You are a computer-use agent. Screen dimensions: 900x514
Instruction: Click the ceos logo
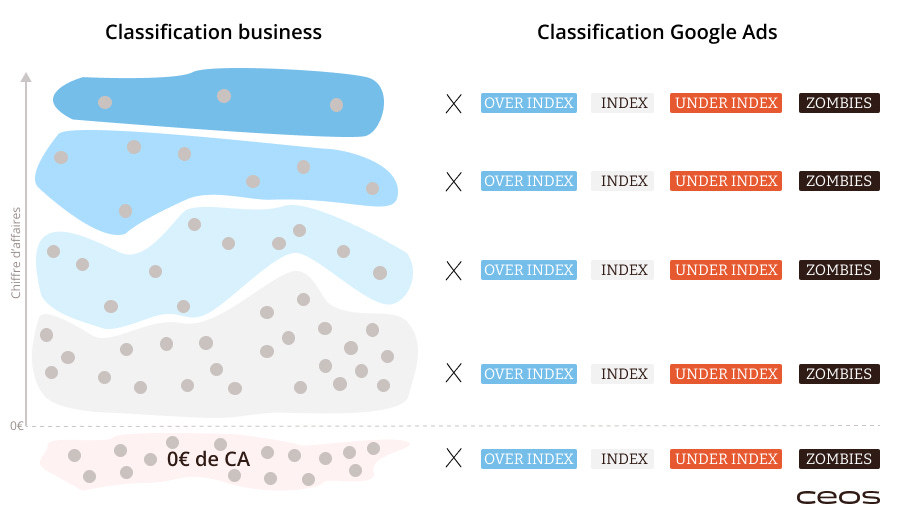[837, 497]
